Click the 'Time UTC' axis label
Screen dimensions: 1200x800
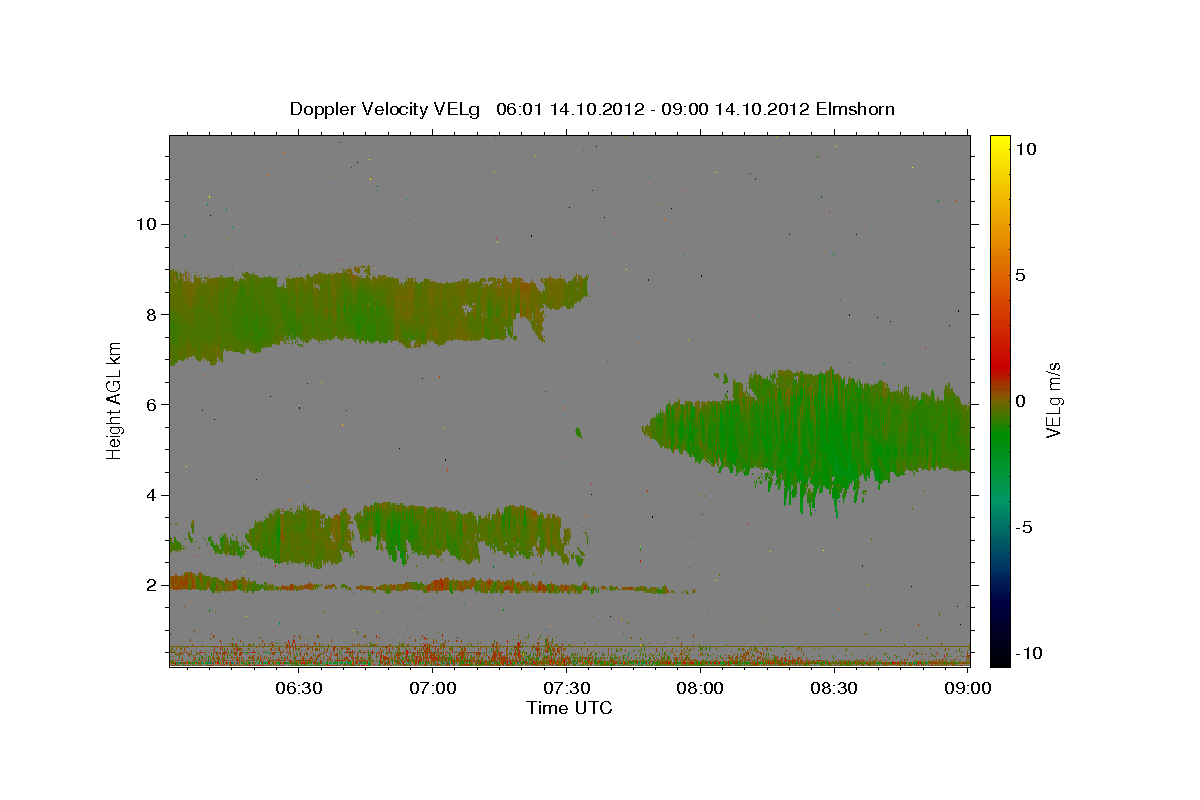(569, 708)
